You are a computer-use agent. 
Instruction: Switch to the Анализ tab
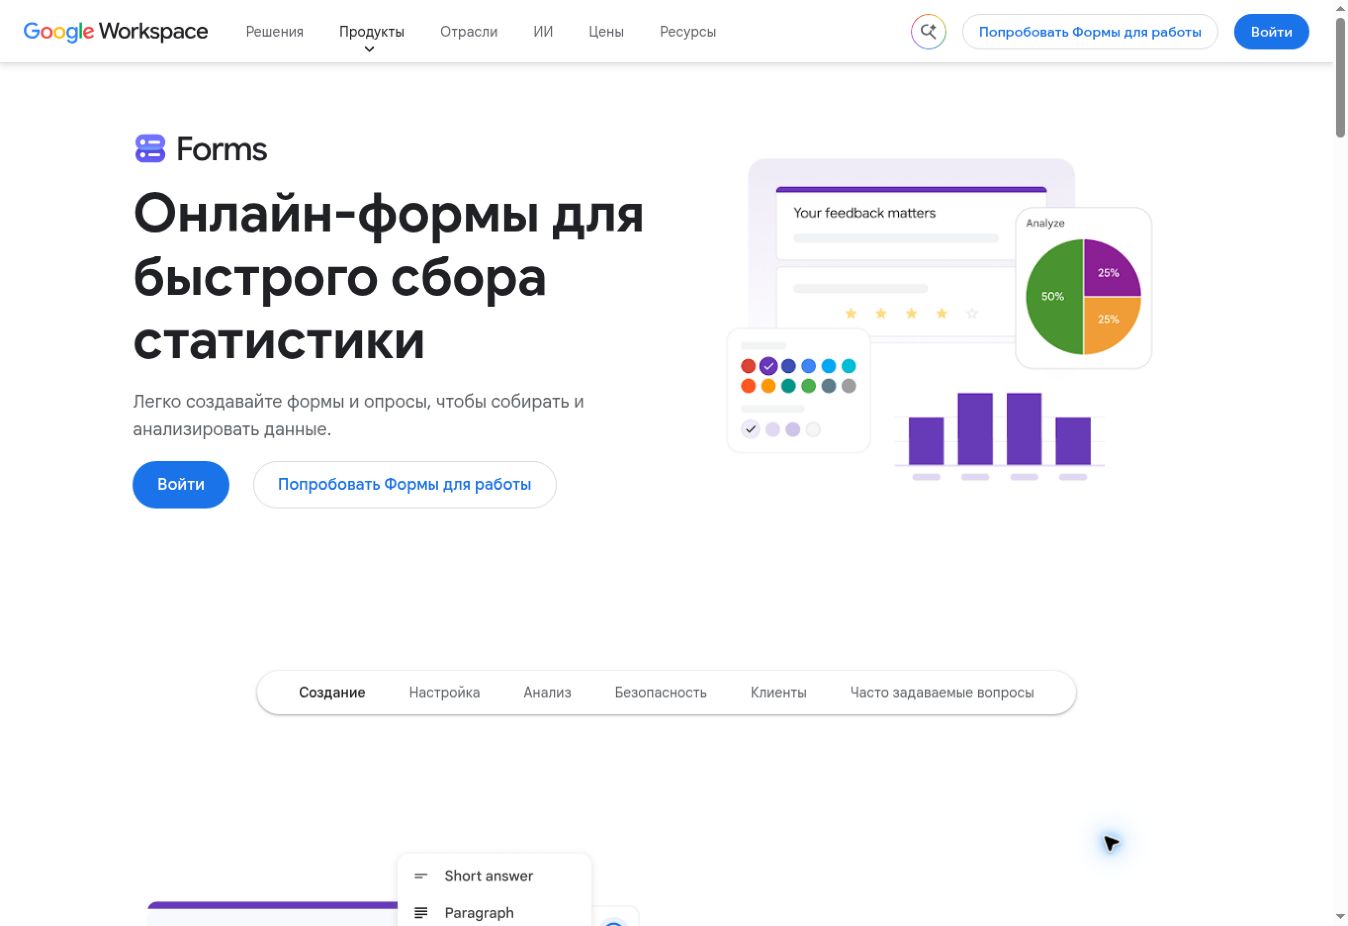547,692
